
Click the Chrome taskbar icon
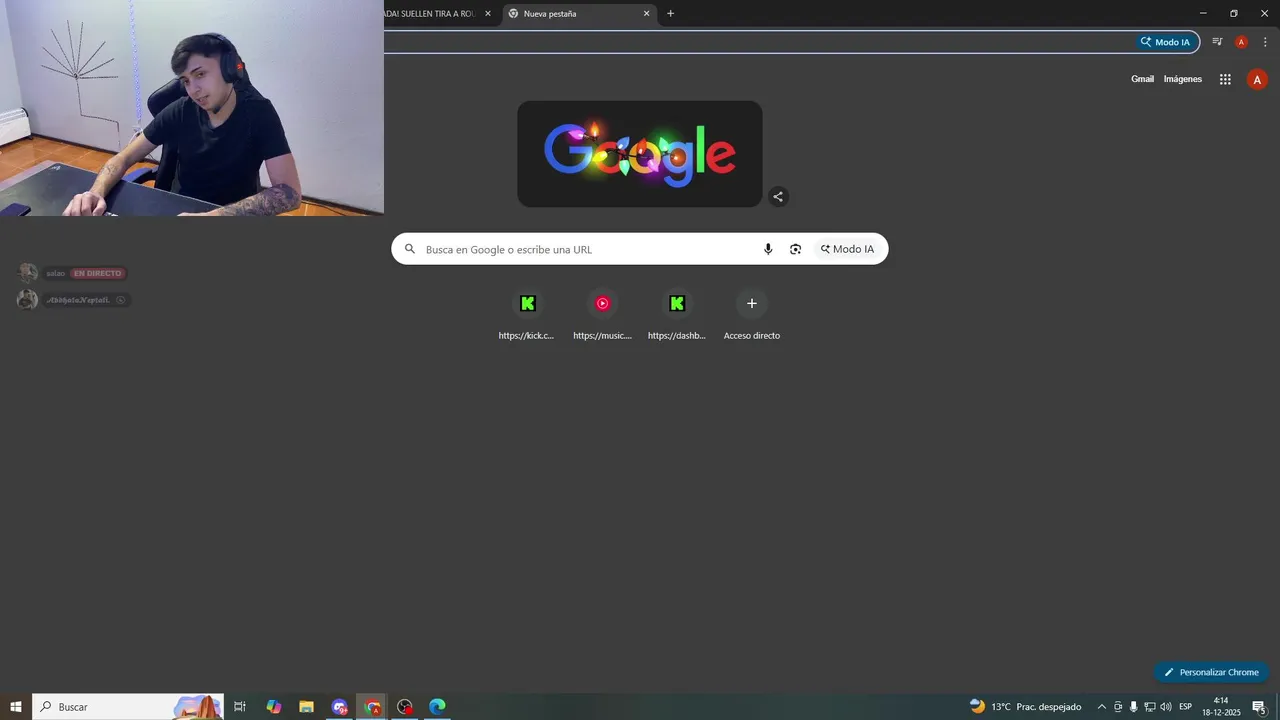click(373, 707)
